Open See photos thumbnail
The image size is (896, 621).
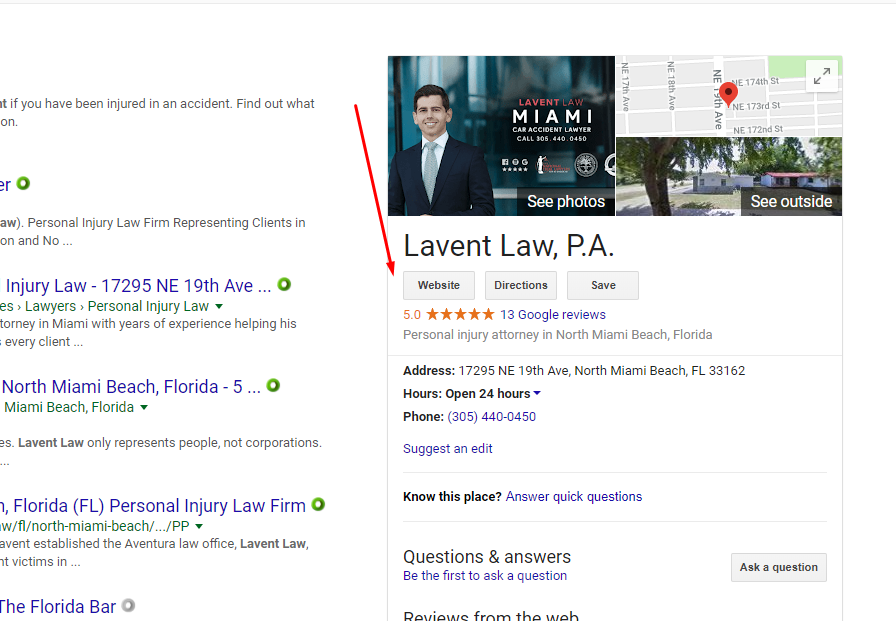501,136
